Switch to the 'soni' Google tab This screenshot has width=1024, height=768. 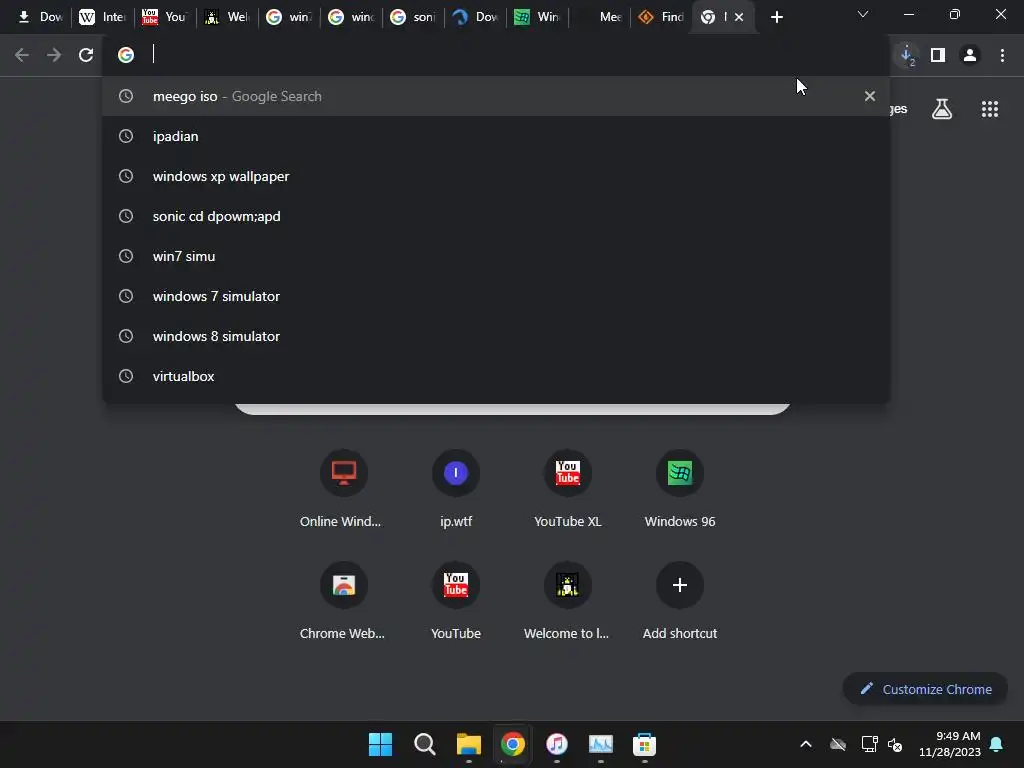pyautogui.click(x=413, y=17)
